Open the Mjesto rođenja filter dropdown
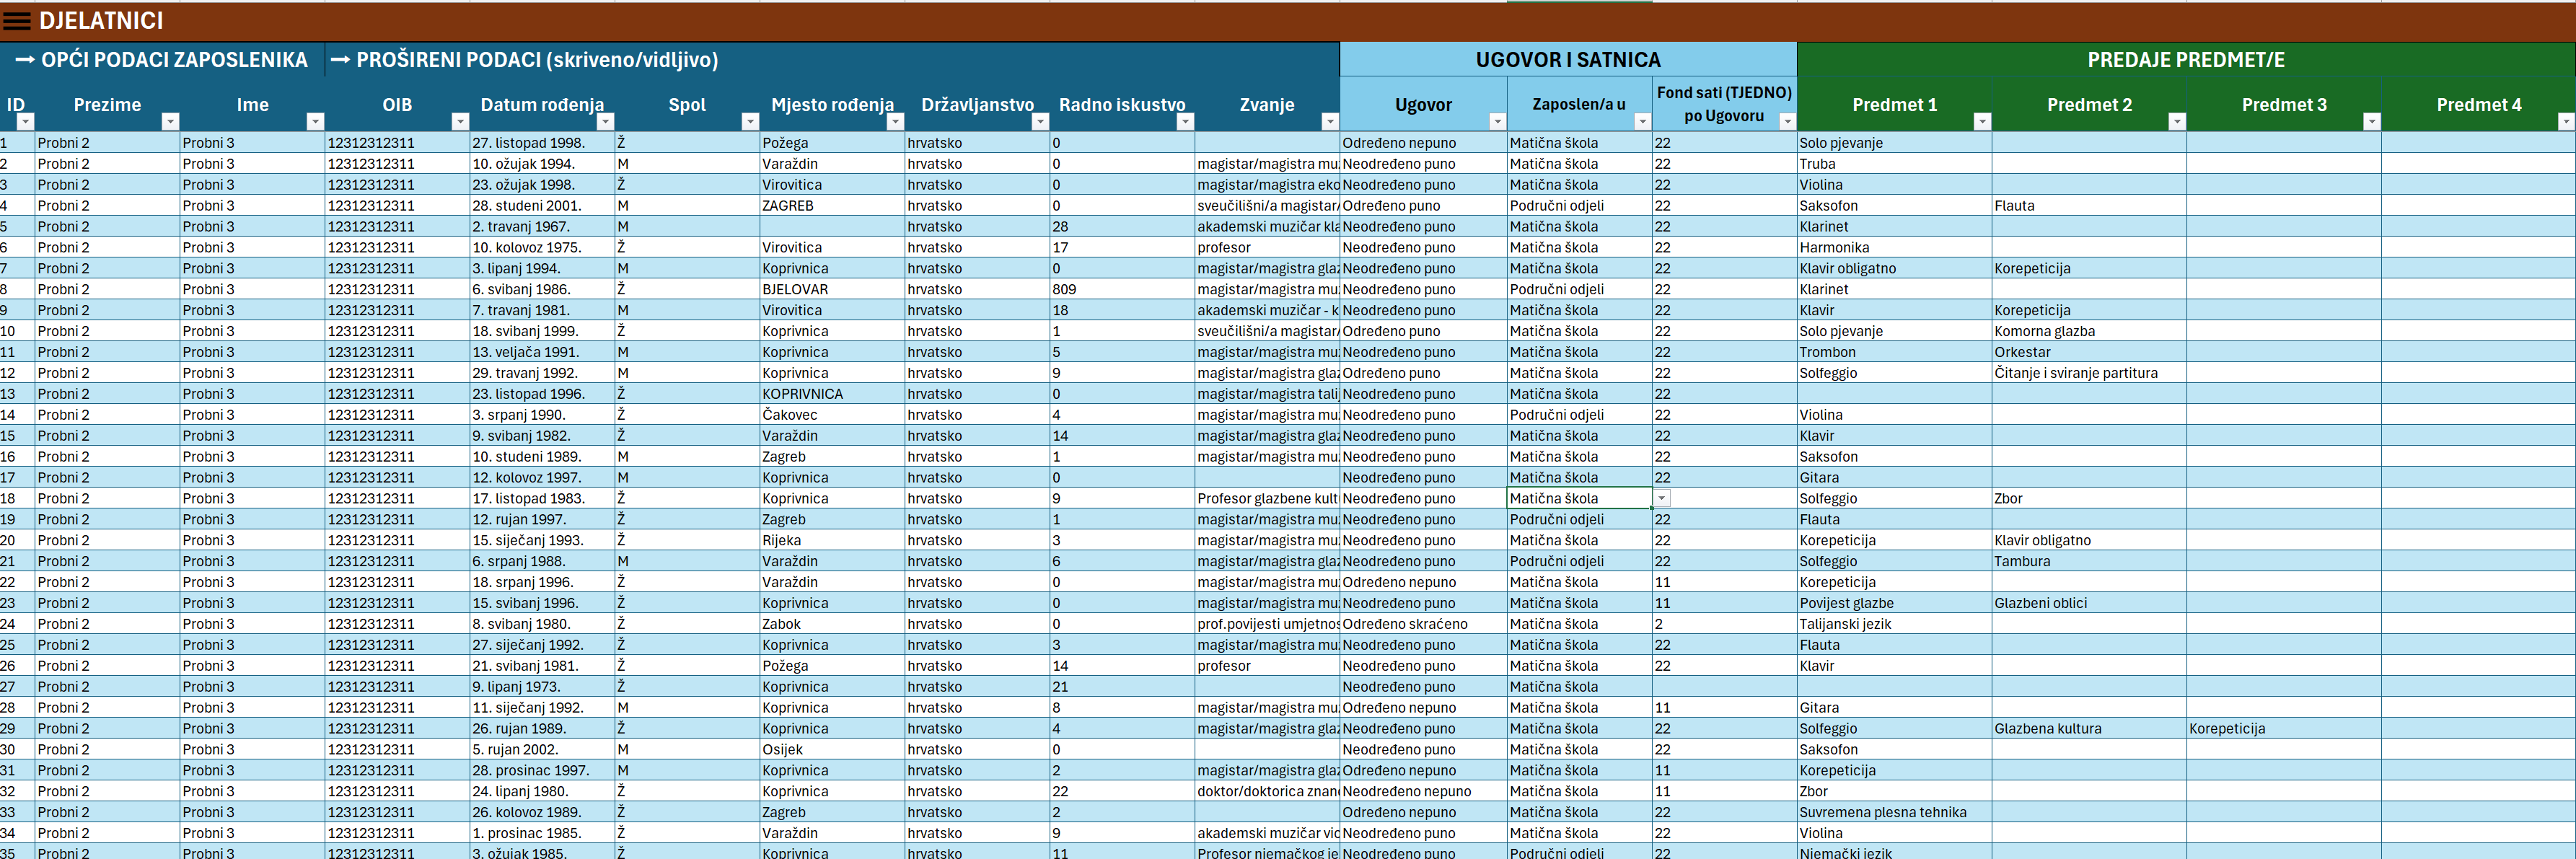Viewport: 2576px width, 859px height. tap(895, 121)
